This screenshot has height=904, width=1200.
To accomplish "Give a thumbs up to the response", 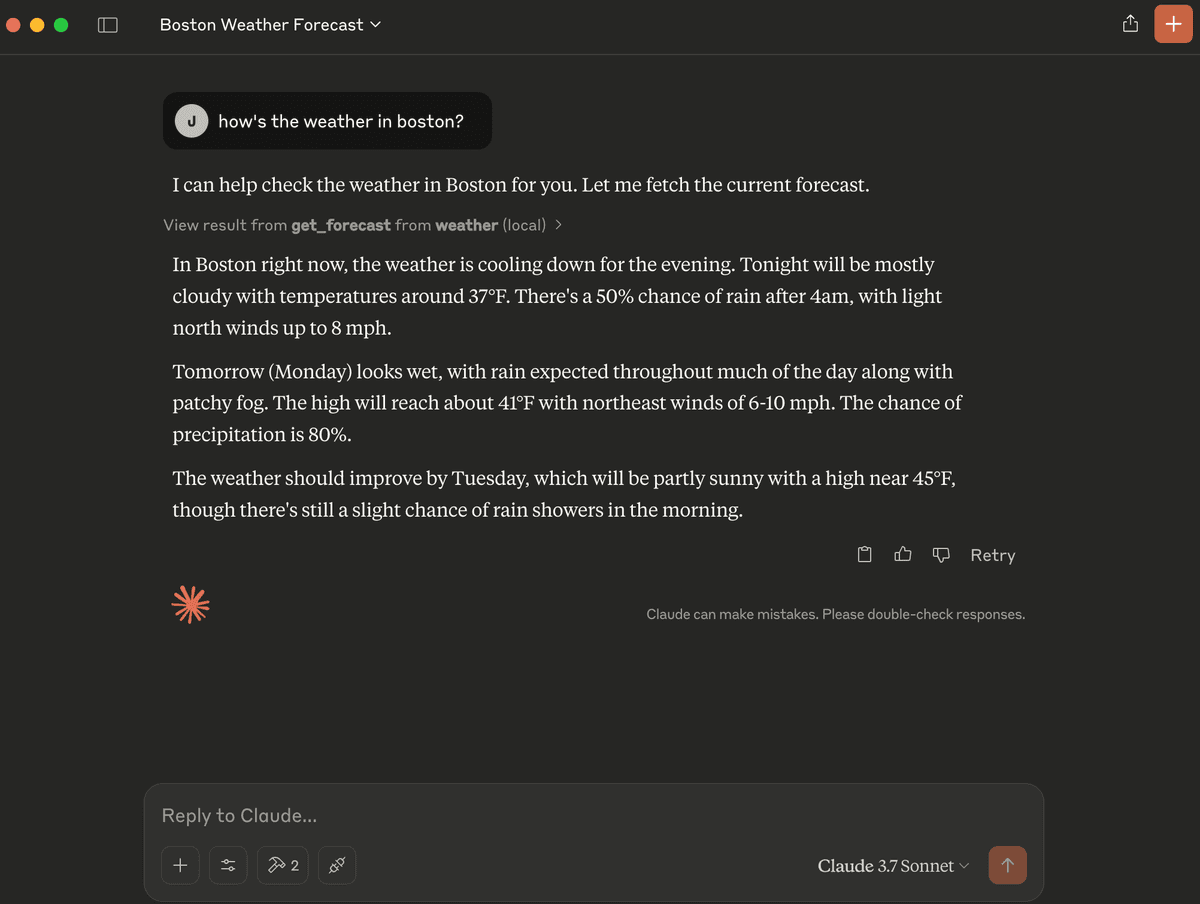I will (x=903, y=554).
